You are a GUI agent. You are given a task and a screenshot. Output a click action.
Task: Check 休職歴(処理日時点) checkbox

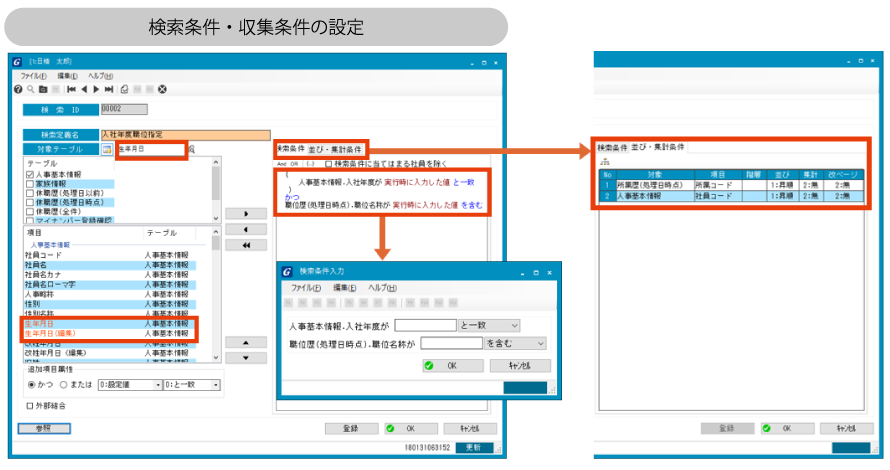pyautogui.click(x=30, y=202)
